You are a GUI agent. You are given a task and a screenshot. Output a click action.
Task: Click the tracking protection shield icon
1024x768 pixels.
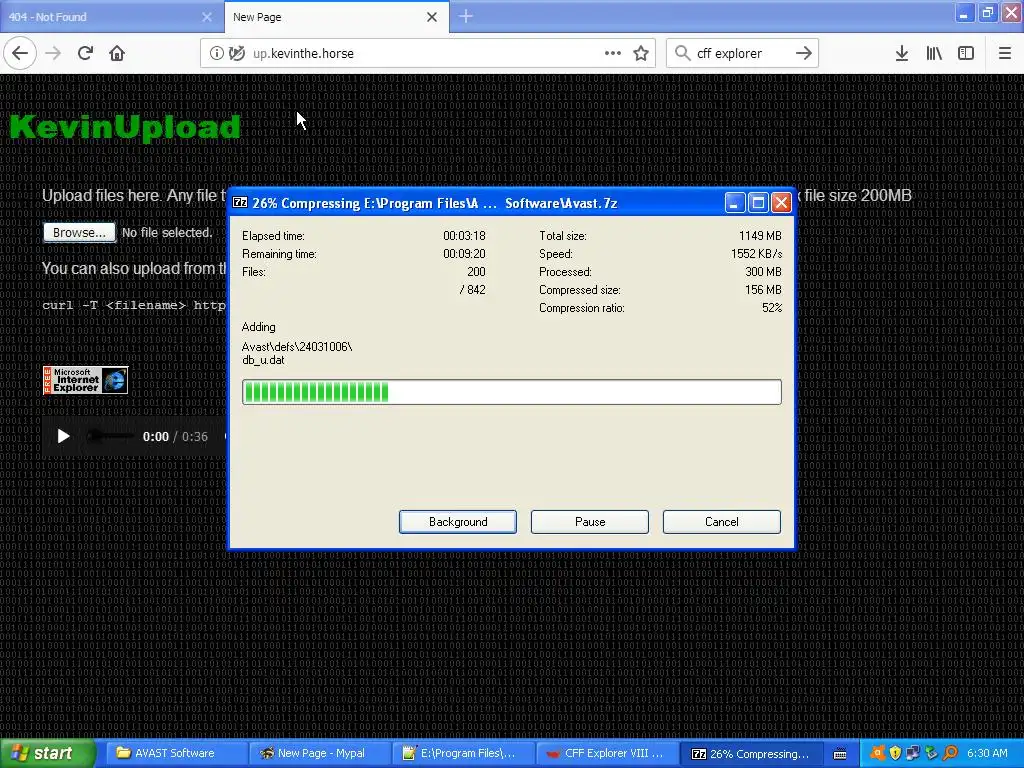click(236, 53)
